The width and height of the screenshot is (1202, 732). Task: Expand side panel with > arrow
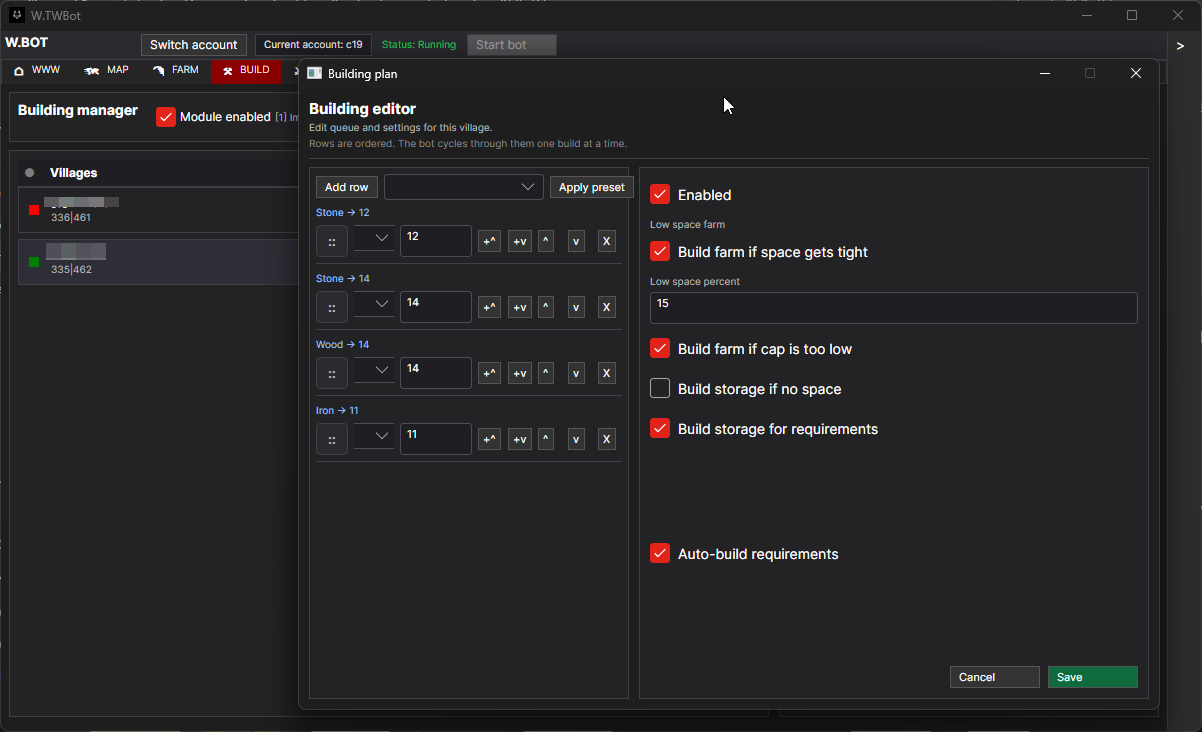click(1180, 46)
